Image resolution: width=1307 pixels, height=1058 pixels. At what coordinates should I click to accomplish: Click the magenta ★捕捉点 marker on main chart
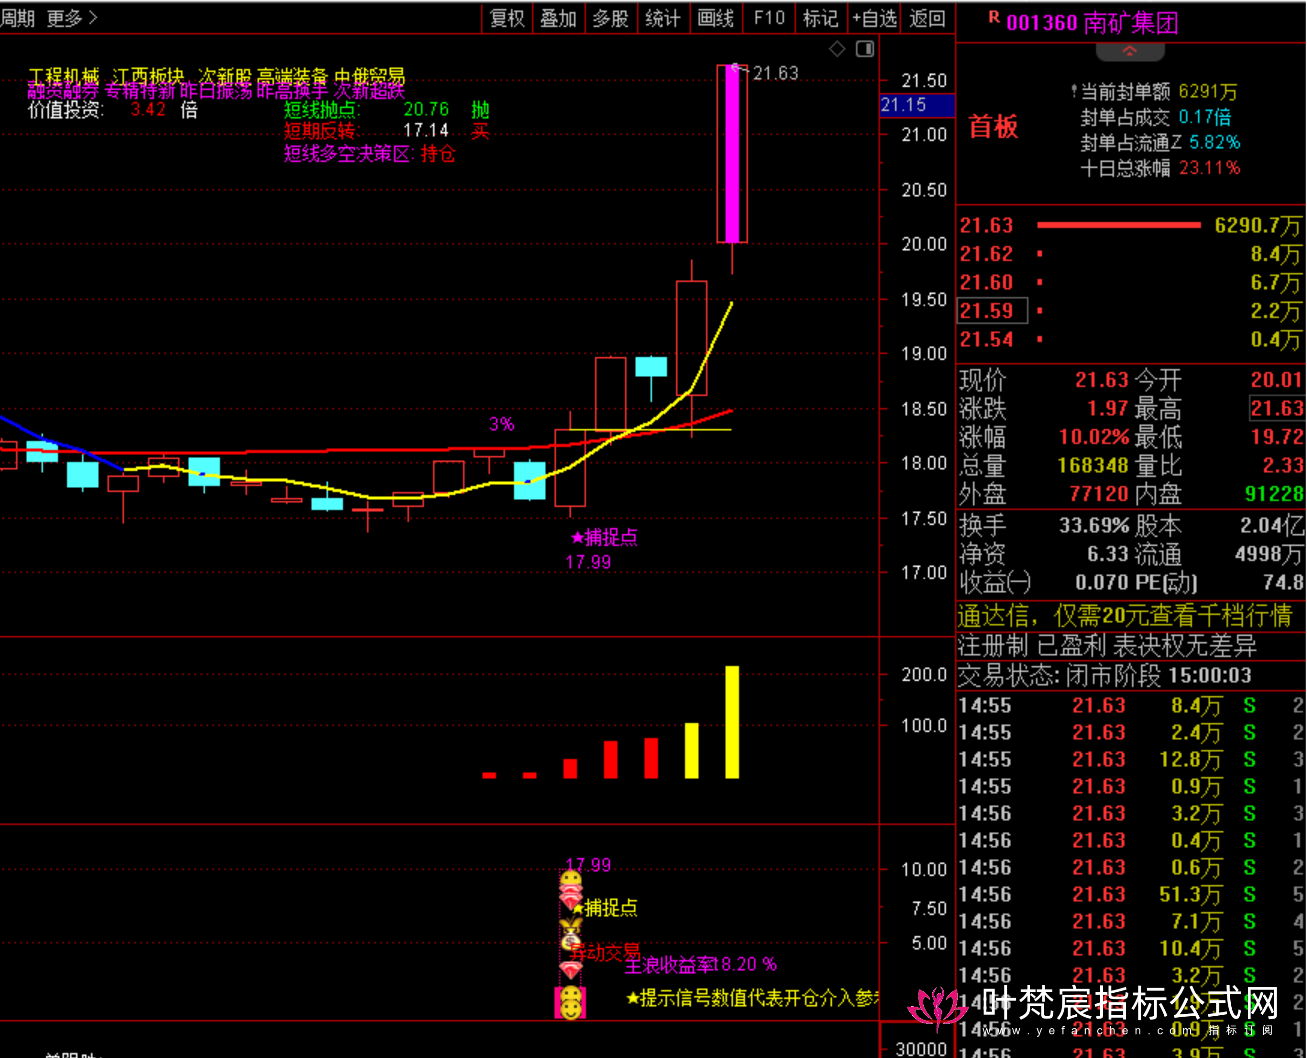(604, 537)
